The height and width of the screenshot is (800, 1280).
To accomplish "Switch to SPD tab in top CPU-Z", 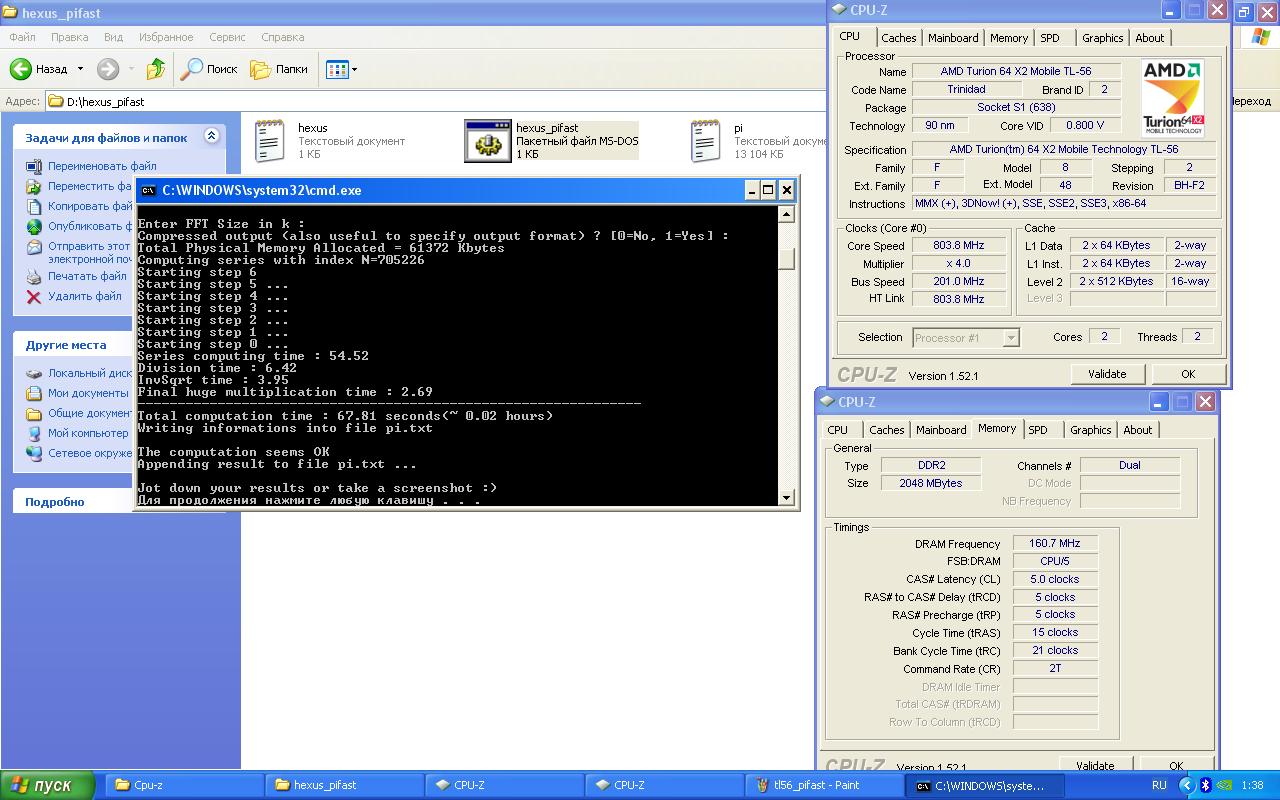I will pos(1049,38).
